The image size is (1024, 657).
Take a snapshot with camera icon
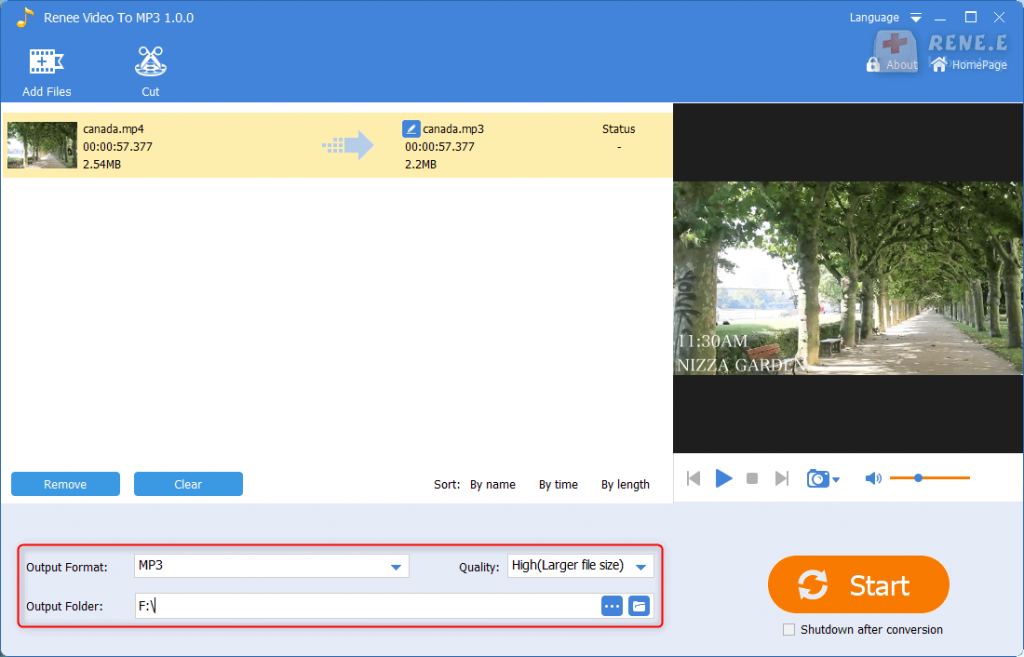[818, 479]
